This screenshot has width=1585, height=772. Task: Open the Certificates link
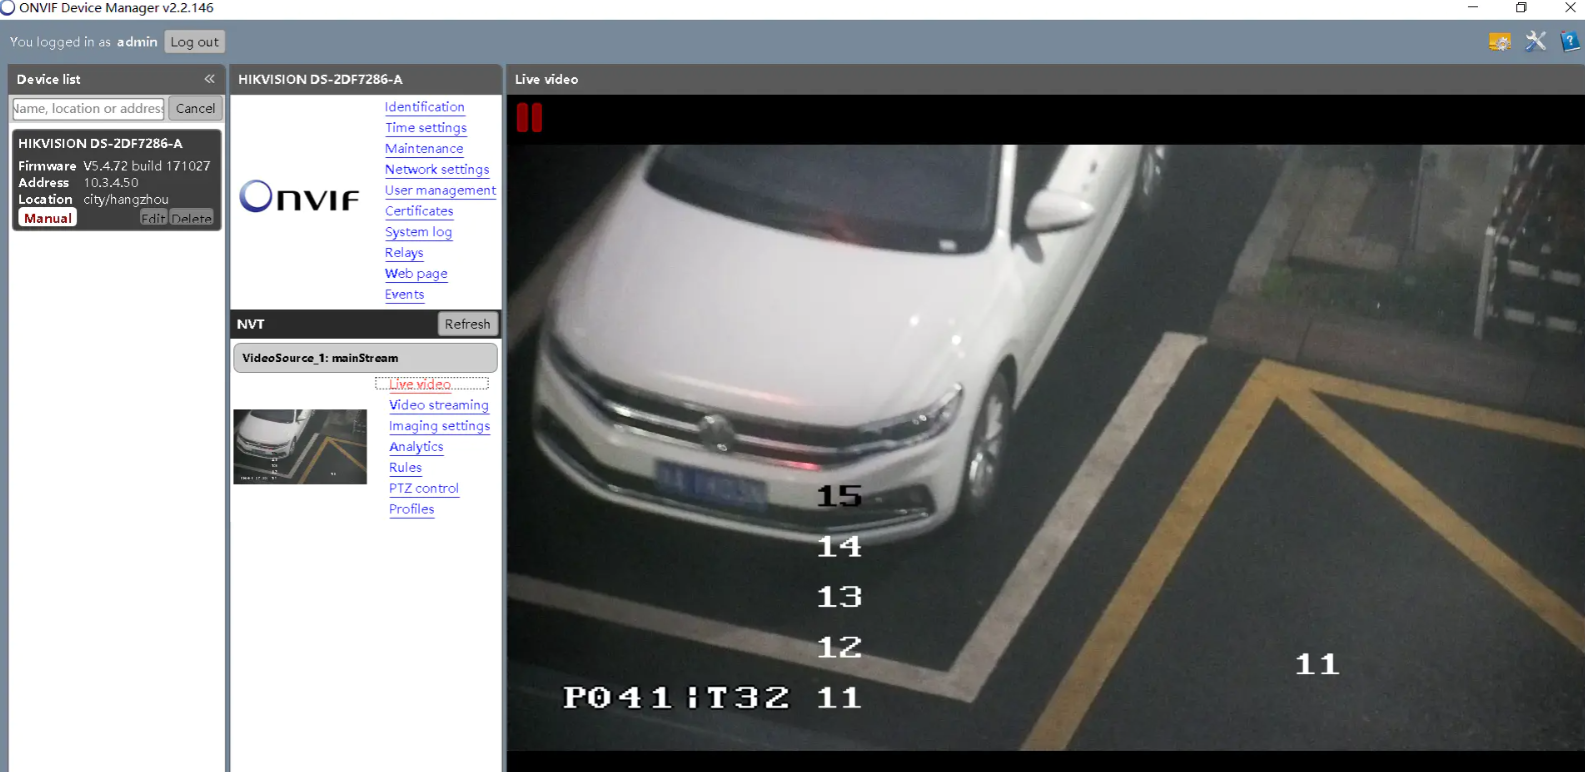tap(419, 211)
